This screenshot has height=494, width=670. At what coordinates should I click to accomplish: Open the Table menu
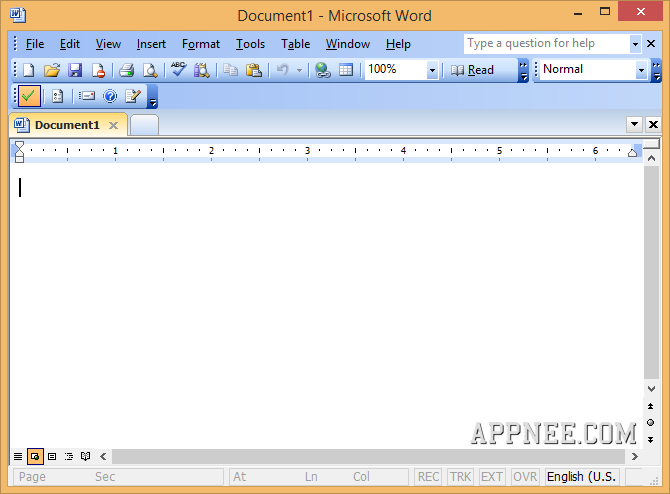click(x=295, y=44)
